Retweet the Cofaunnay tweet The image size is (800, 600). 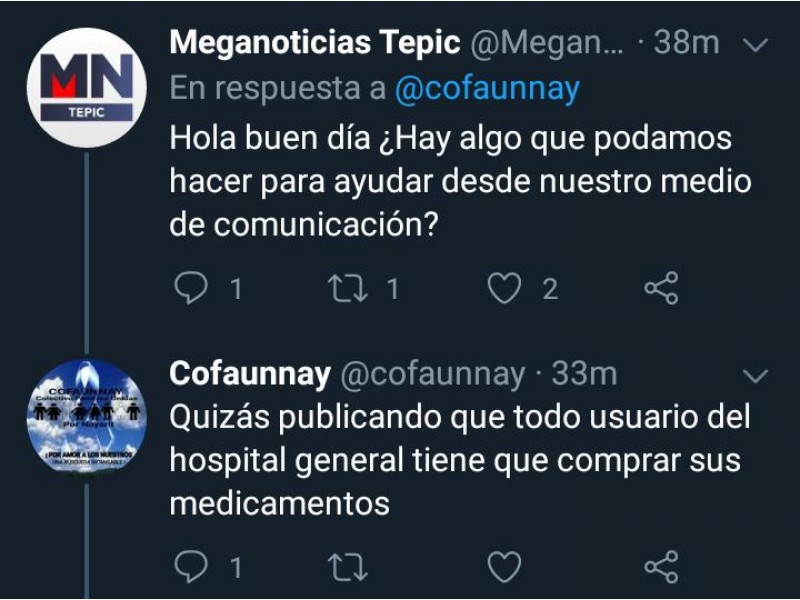coord(347,567)
